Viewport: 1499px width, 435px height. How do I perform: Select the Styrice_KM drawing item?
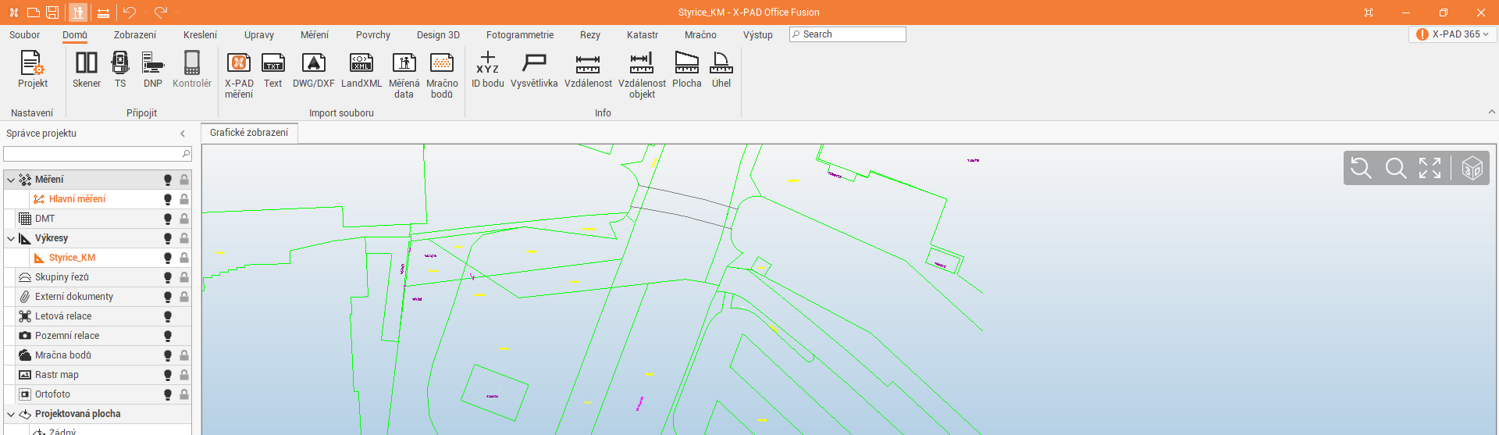[x=72, y=258]
